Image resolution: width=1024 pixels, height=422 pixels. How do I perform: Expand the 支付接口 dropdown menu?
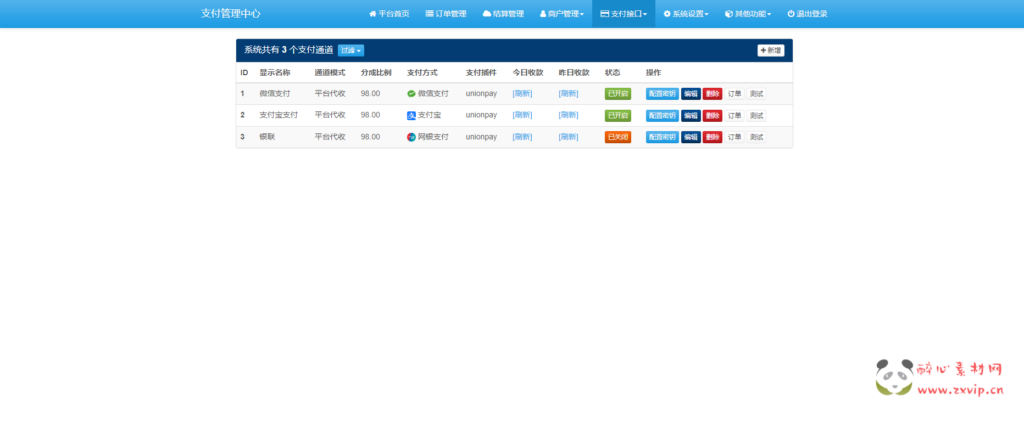point(624,14)
